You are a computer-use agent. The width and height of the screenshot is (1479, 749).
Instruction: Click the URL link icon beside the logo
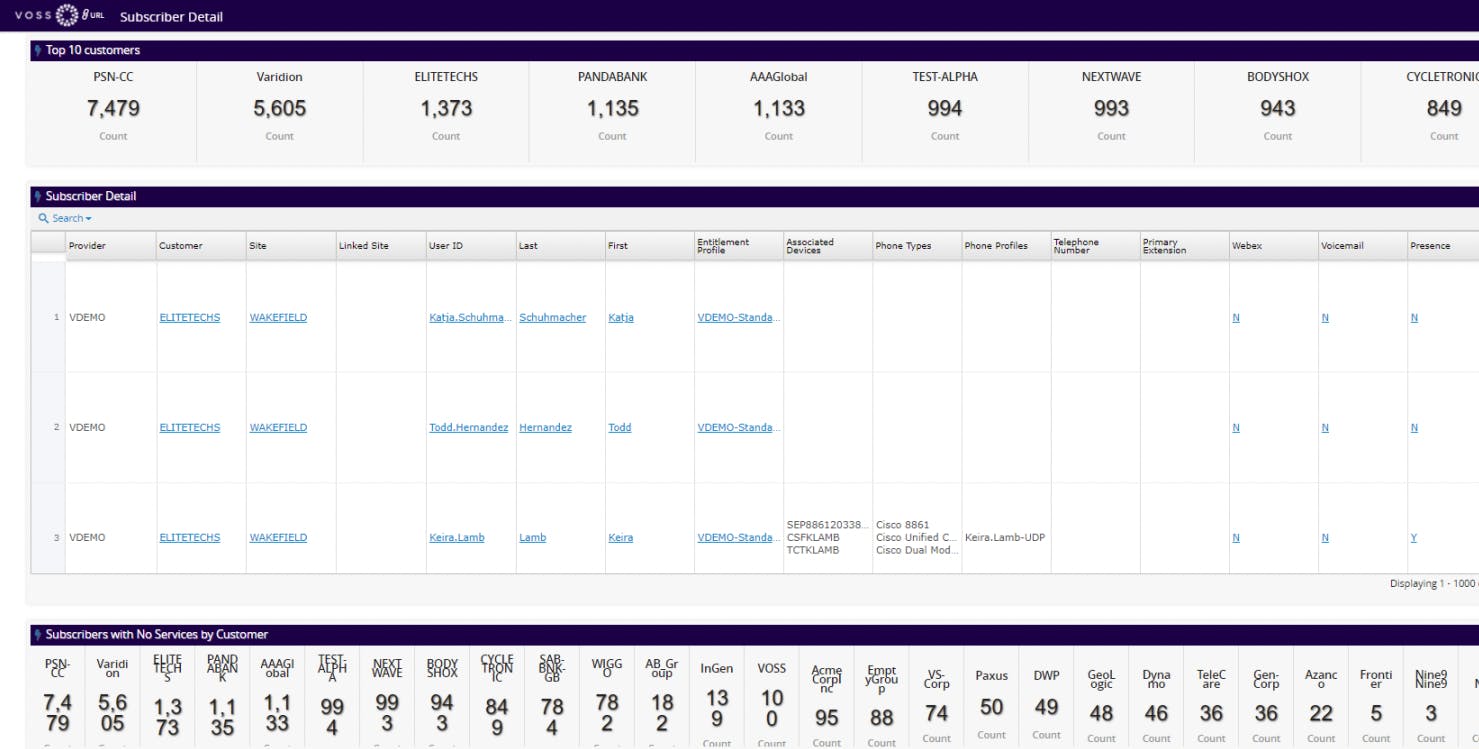[95, 16]
